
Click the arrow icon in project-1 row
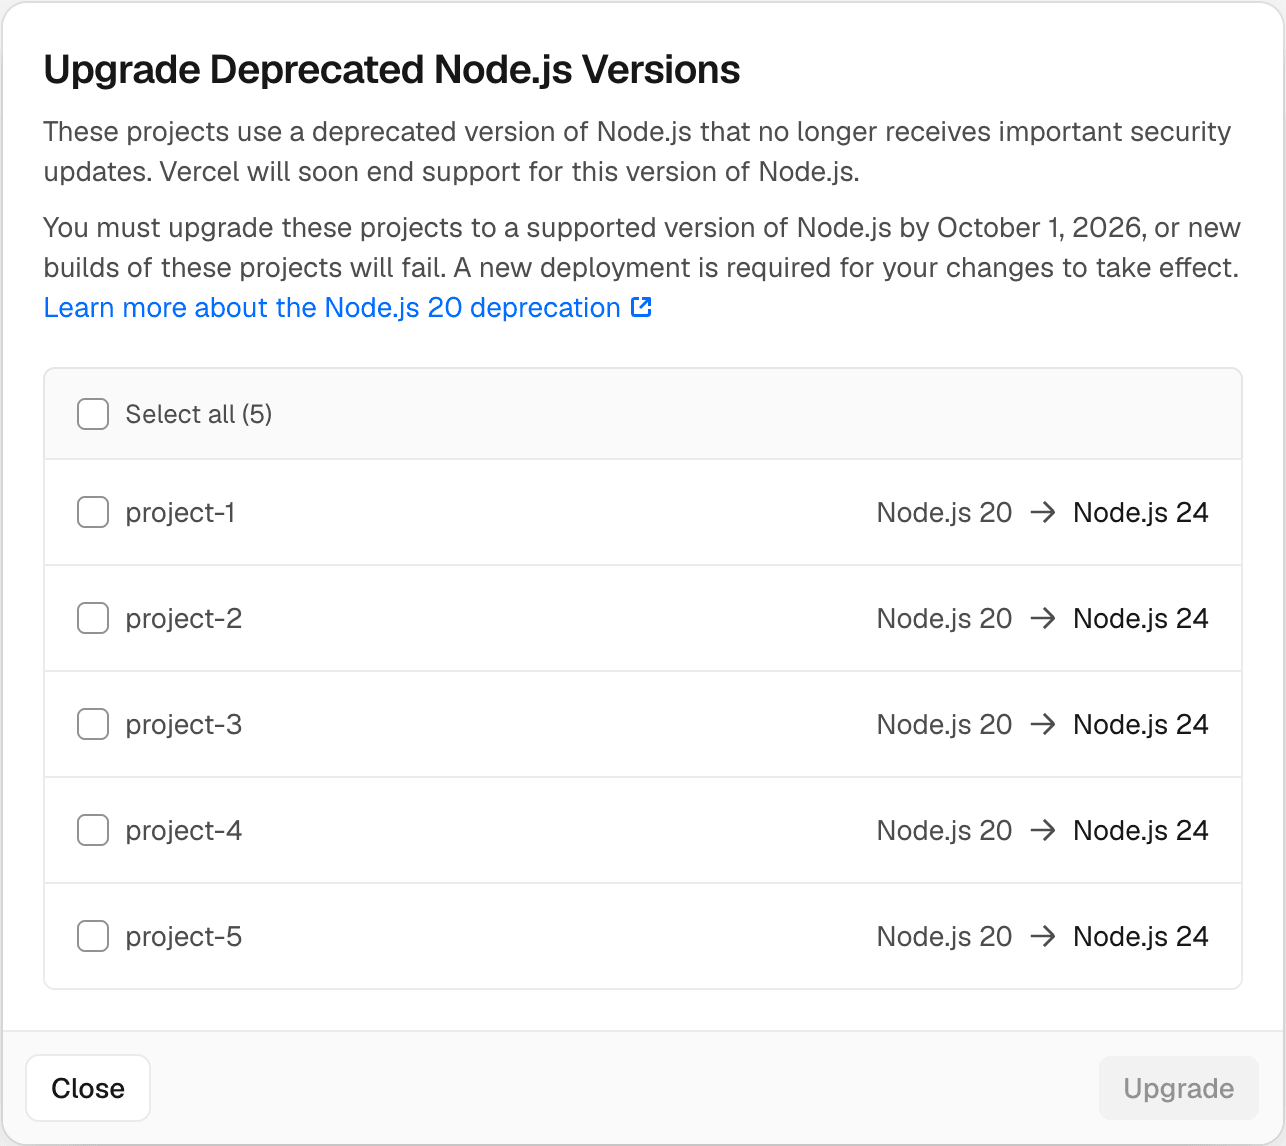(x=1043, y=512)
